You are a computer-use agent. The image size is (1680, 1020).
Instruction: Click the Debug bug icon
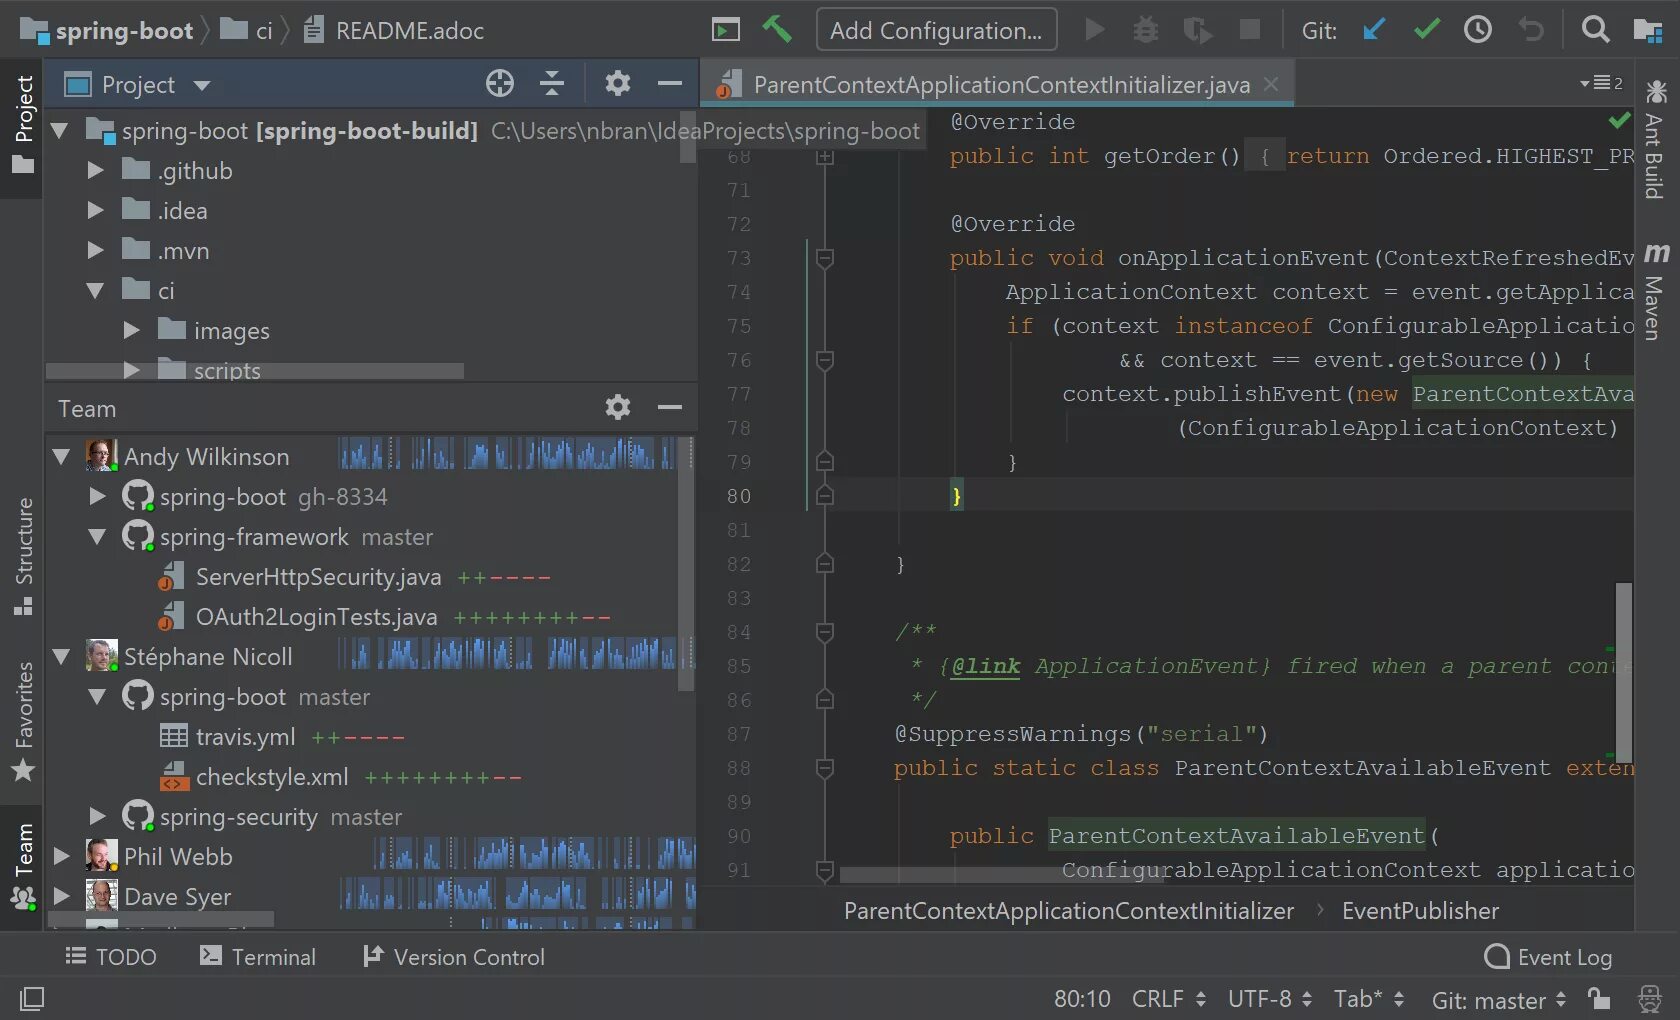tap(1146, 30)
